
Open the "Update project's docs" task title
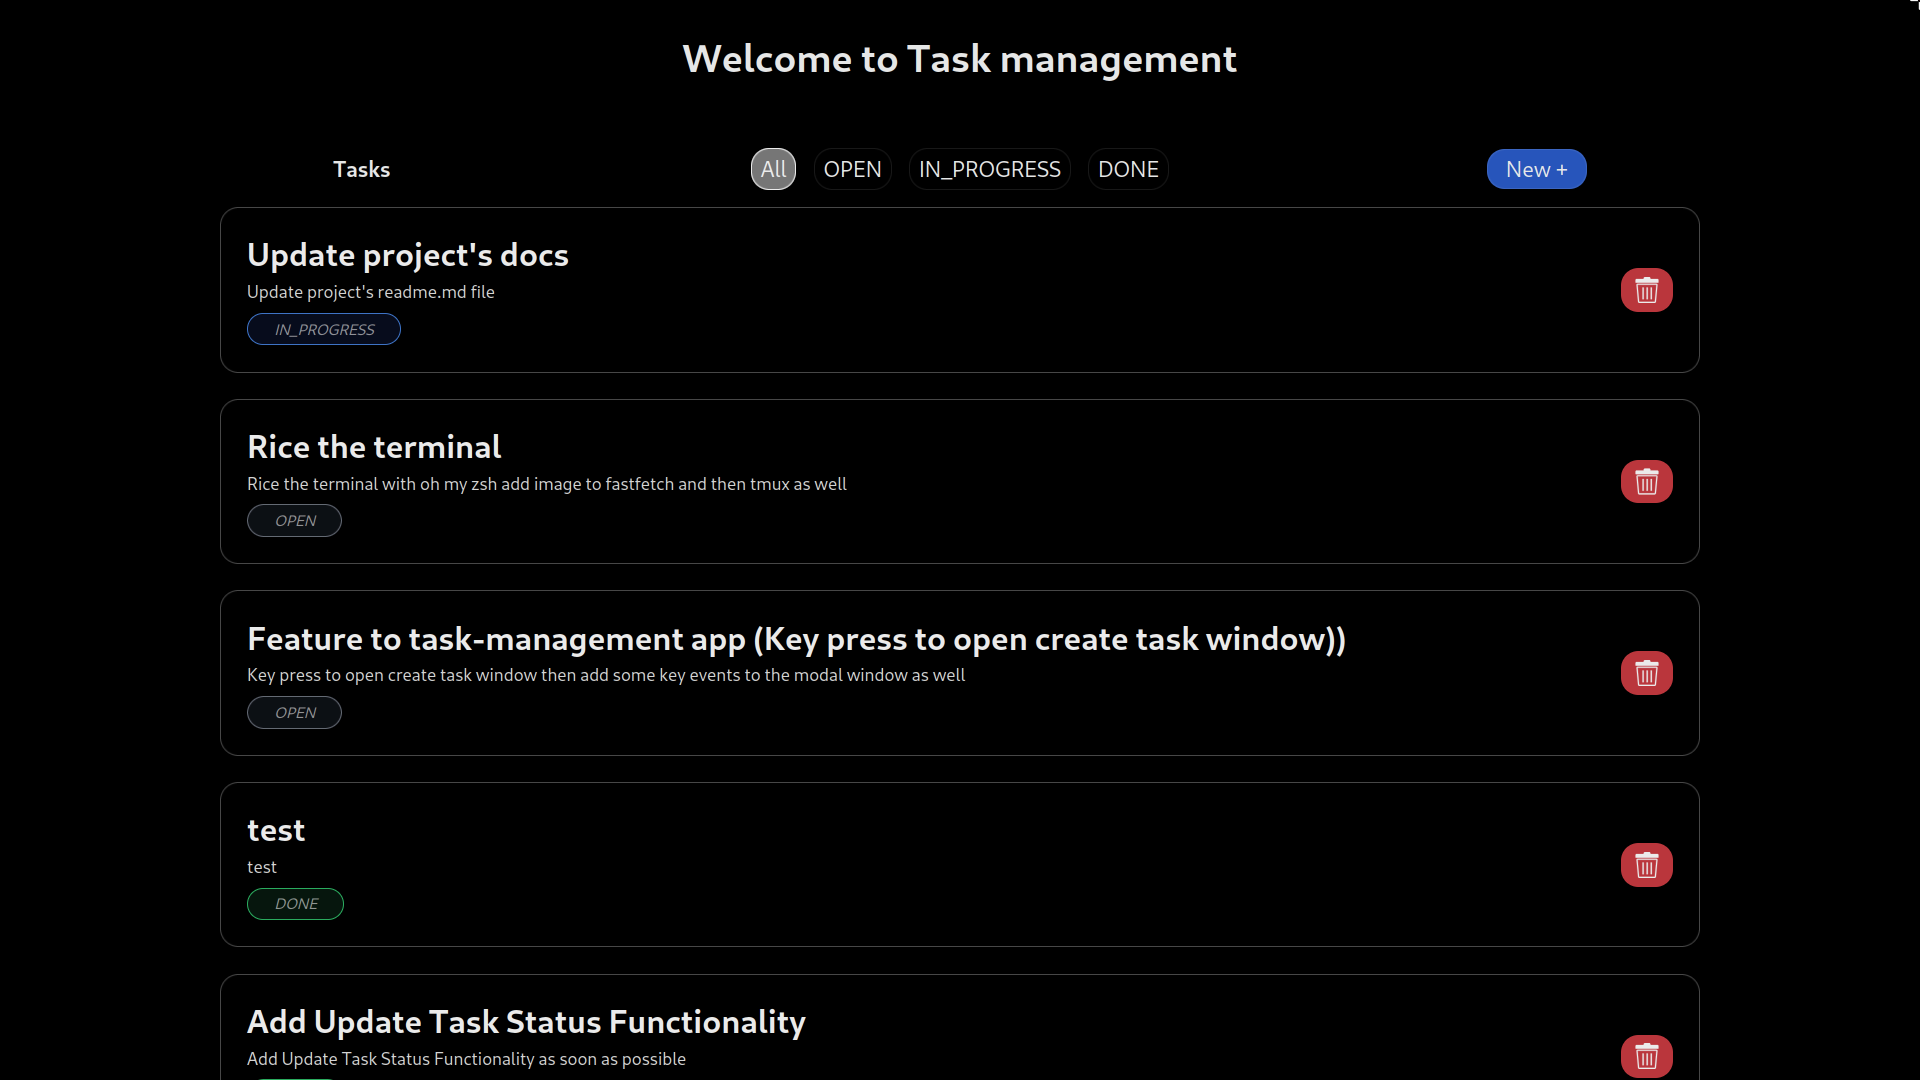point(407,255)
